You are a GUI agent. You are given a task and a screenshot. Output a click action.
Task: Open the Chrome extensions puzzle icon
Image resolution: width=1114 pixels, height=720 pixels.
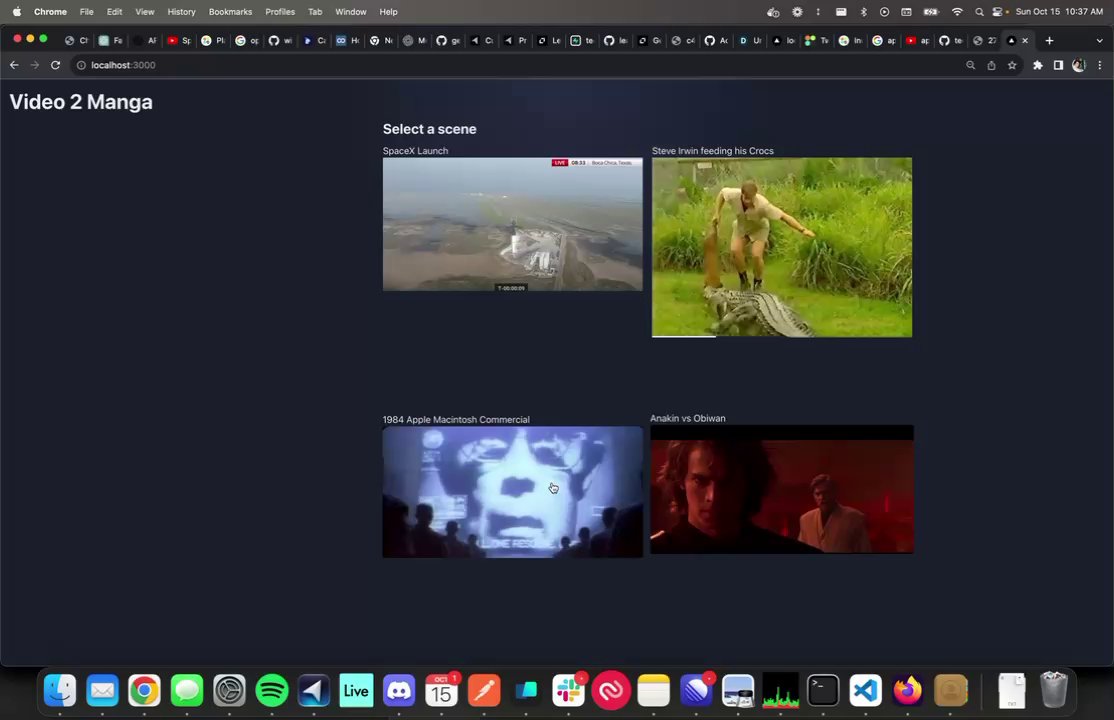click(1037, 65)
